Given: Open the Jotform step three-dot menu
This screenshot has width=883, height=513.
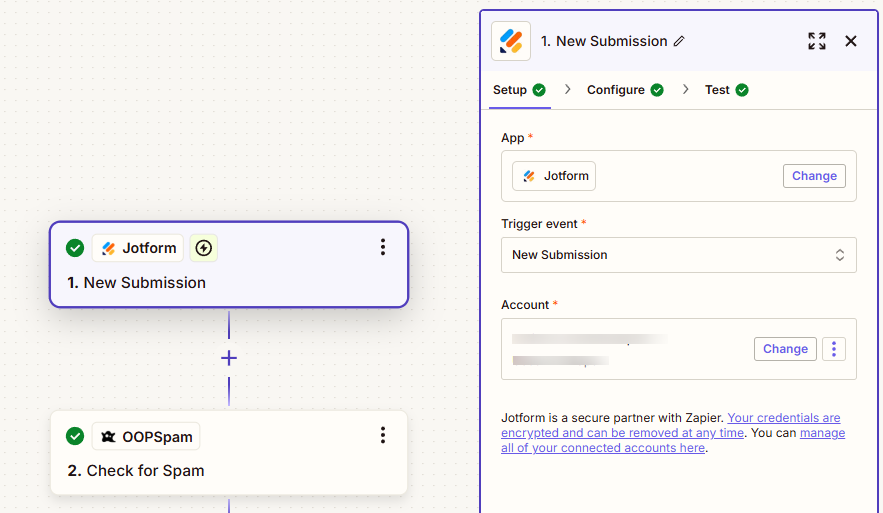Looking at the screenshot, I should [x=383, y=247].
